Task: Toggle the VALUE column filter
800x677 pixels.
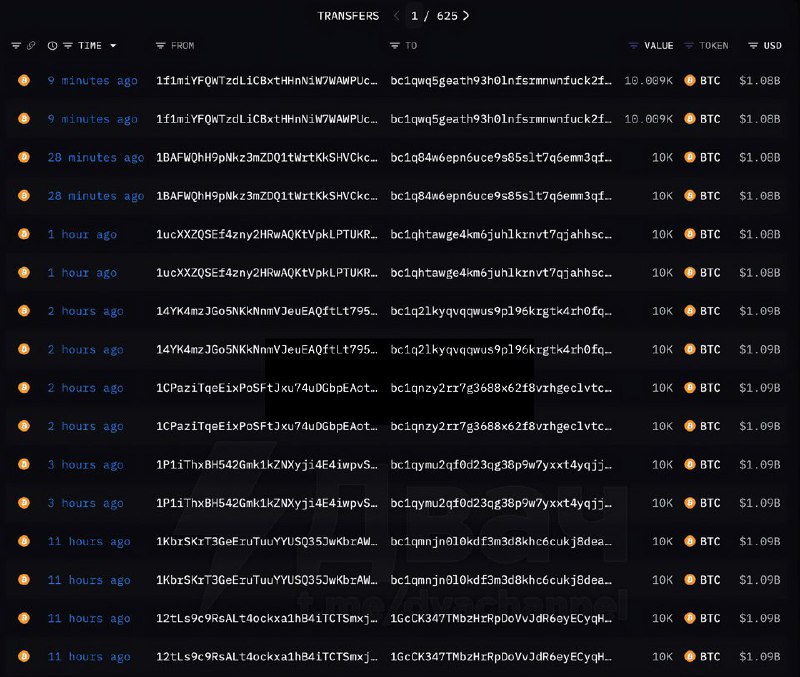Action: 633,46
